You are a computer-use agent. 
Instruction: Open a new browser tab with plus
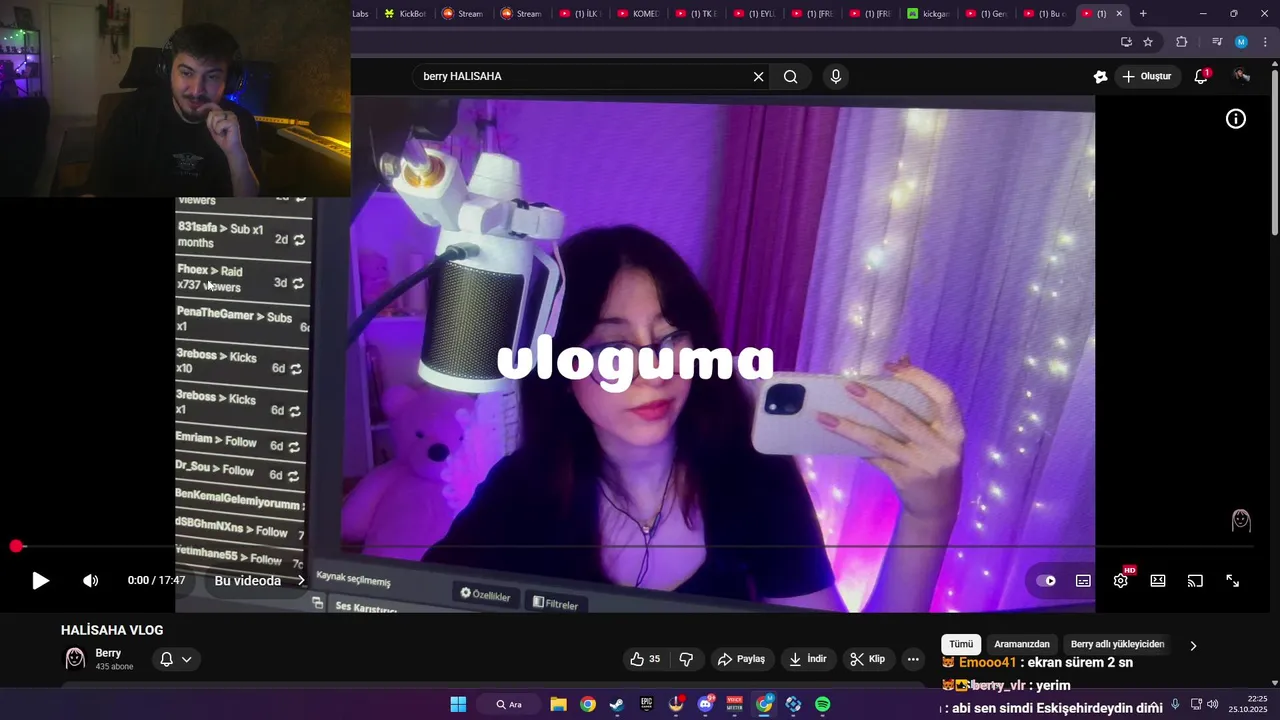[1143, 14]
